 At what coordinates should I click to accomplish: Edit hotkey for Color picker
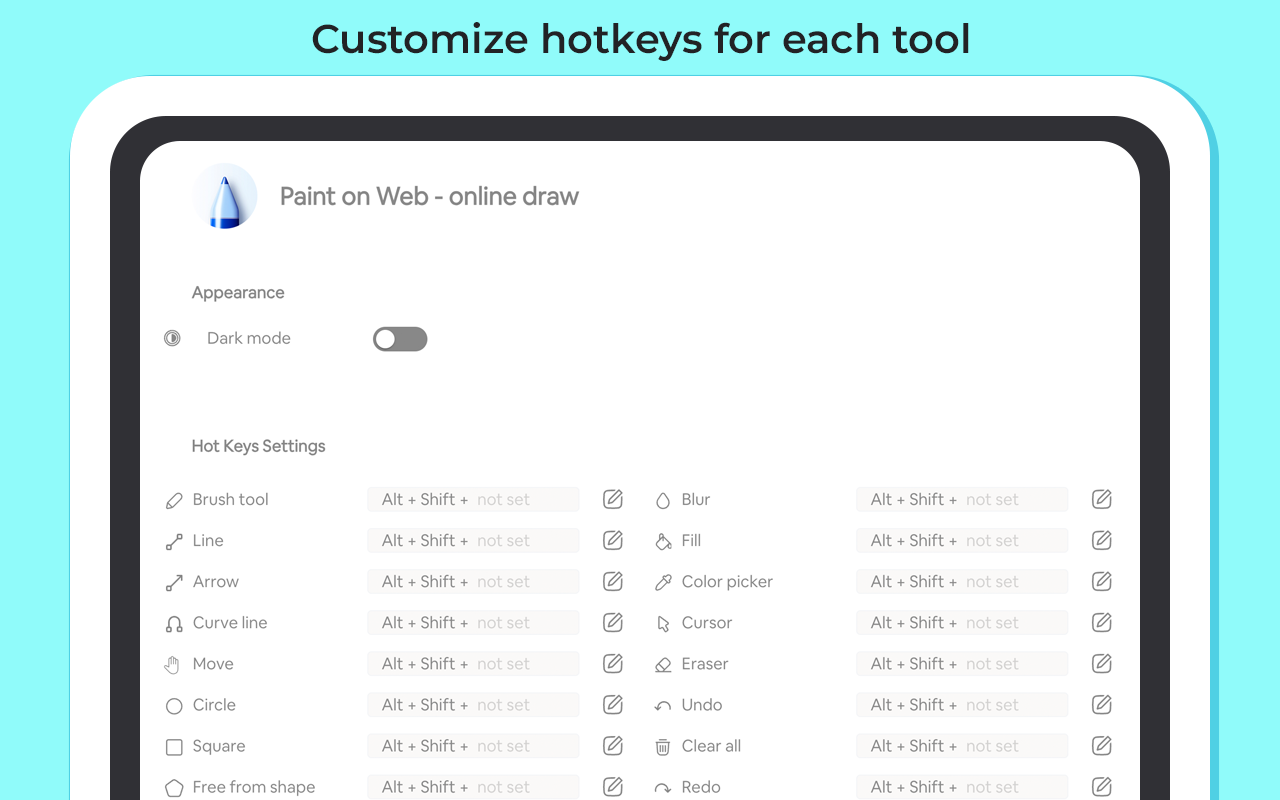[x=1102, y=581]
